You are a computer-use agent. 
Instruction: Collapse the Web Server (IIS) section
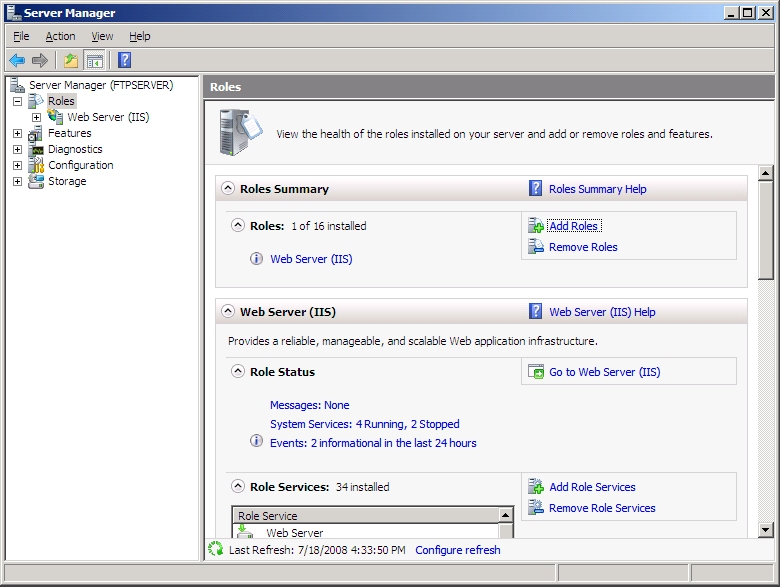(228, 311)
